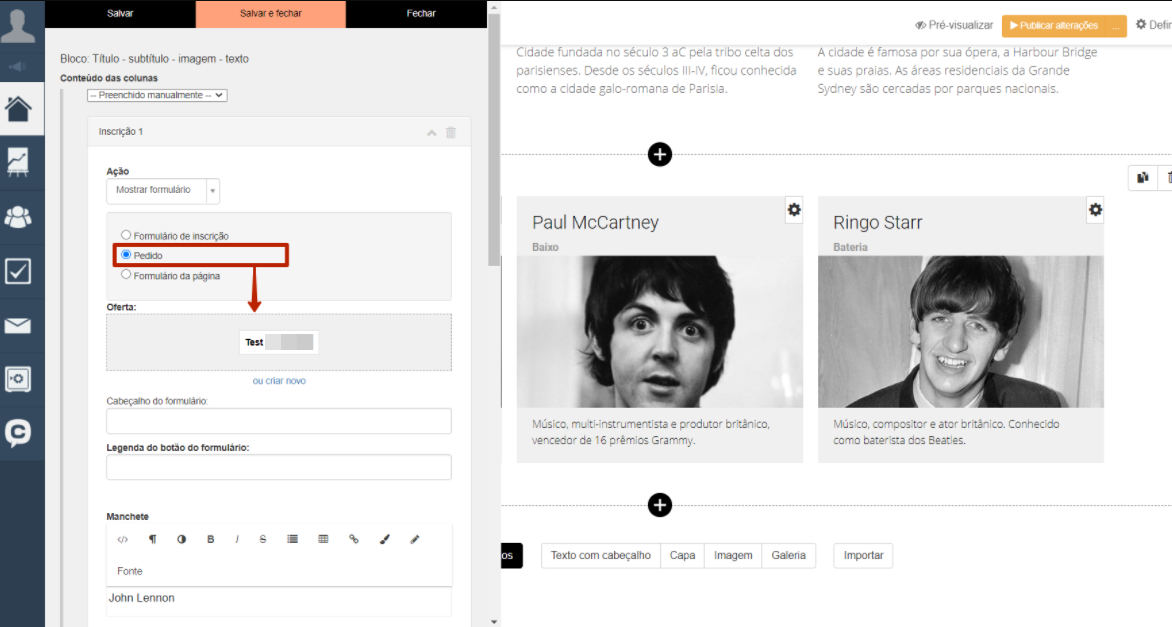Image resolution: width=1172 pixels, height=627 pixels.
Task: Open HTML source code view icon
Action: [123, 539]
